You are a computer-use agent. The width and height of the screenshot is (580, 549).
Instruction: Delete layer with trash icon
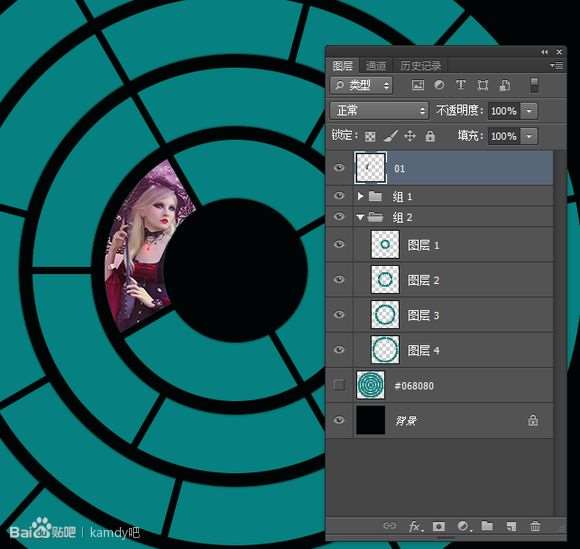point(535,526)
